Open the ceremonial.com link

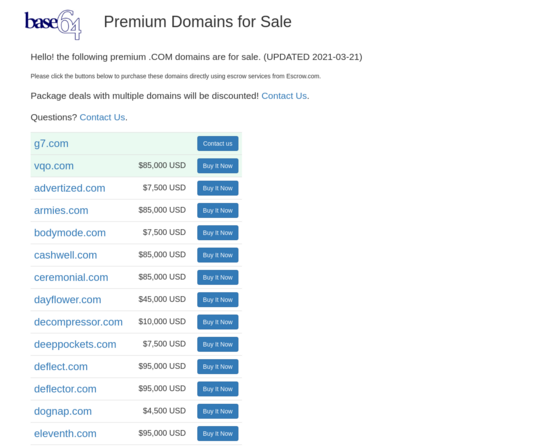[x=71, y=278]
